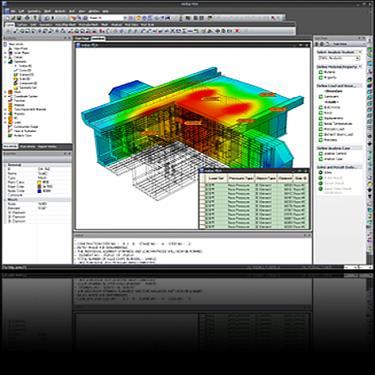
Task: Collapse the Define Material Property section
Action: coord(360,67)
